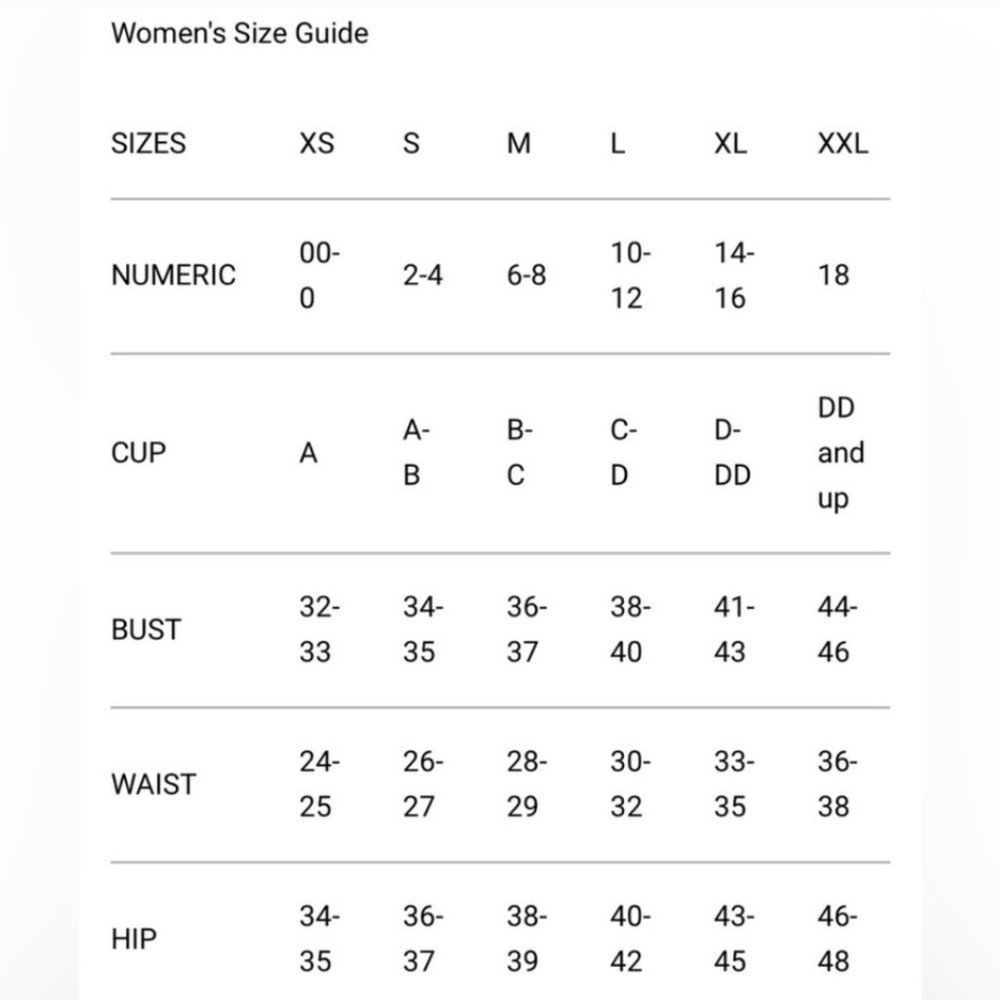Click the A cup cell under XS

pyautogui.click(x=309, y=454)
